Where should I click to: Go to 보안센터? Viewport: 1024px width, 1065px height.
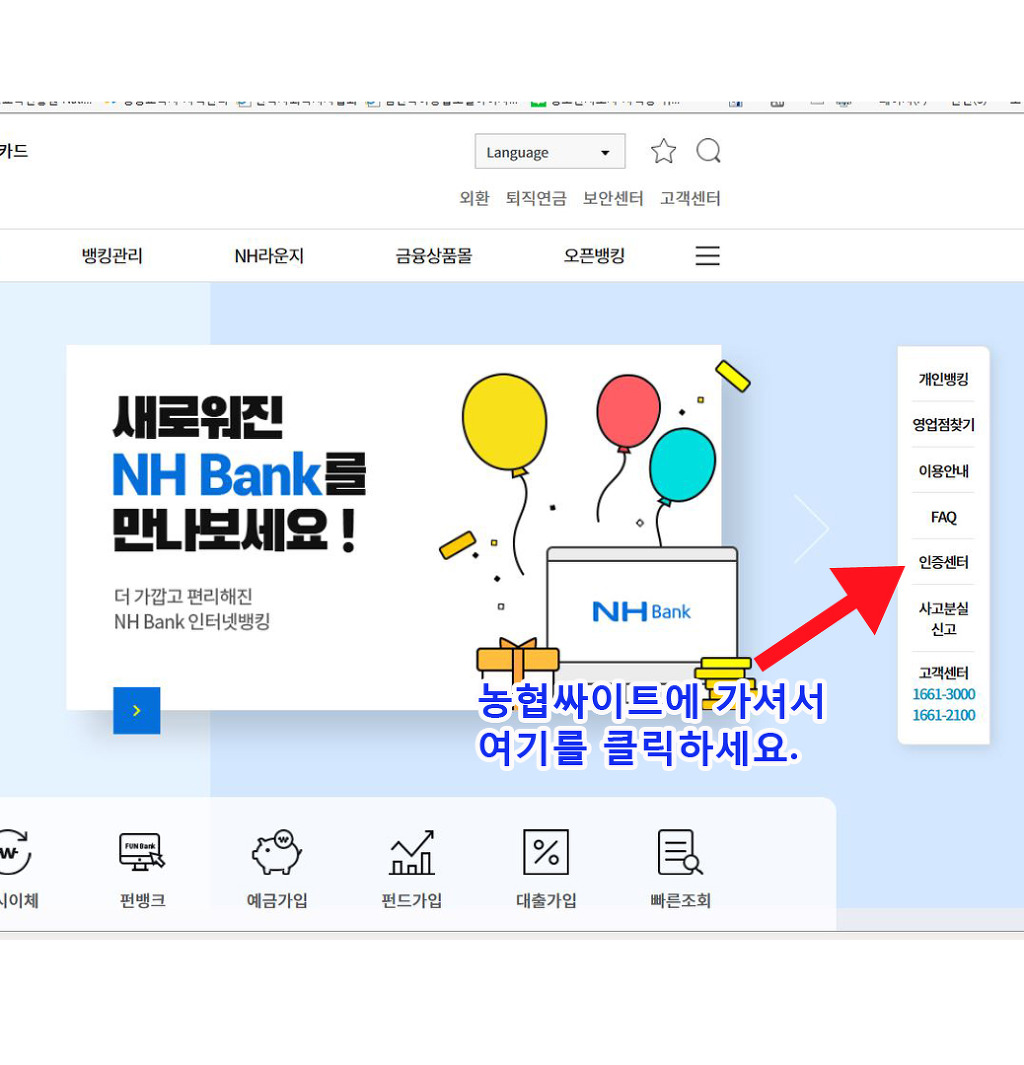pos(612,198)
